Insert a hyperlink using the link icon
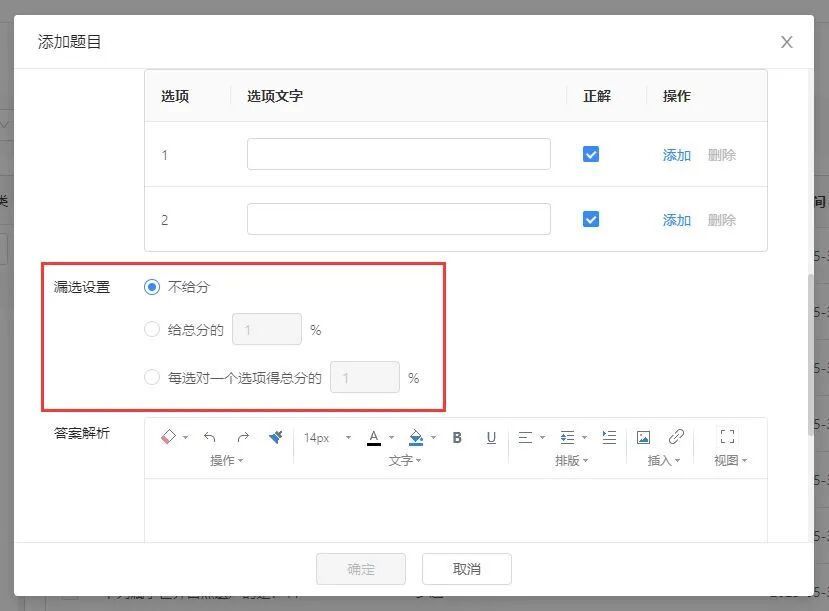829x611 pixels. [x=675, y=436]
